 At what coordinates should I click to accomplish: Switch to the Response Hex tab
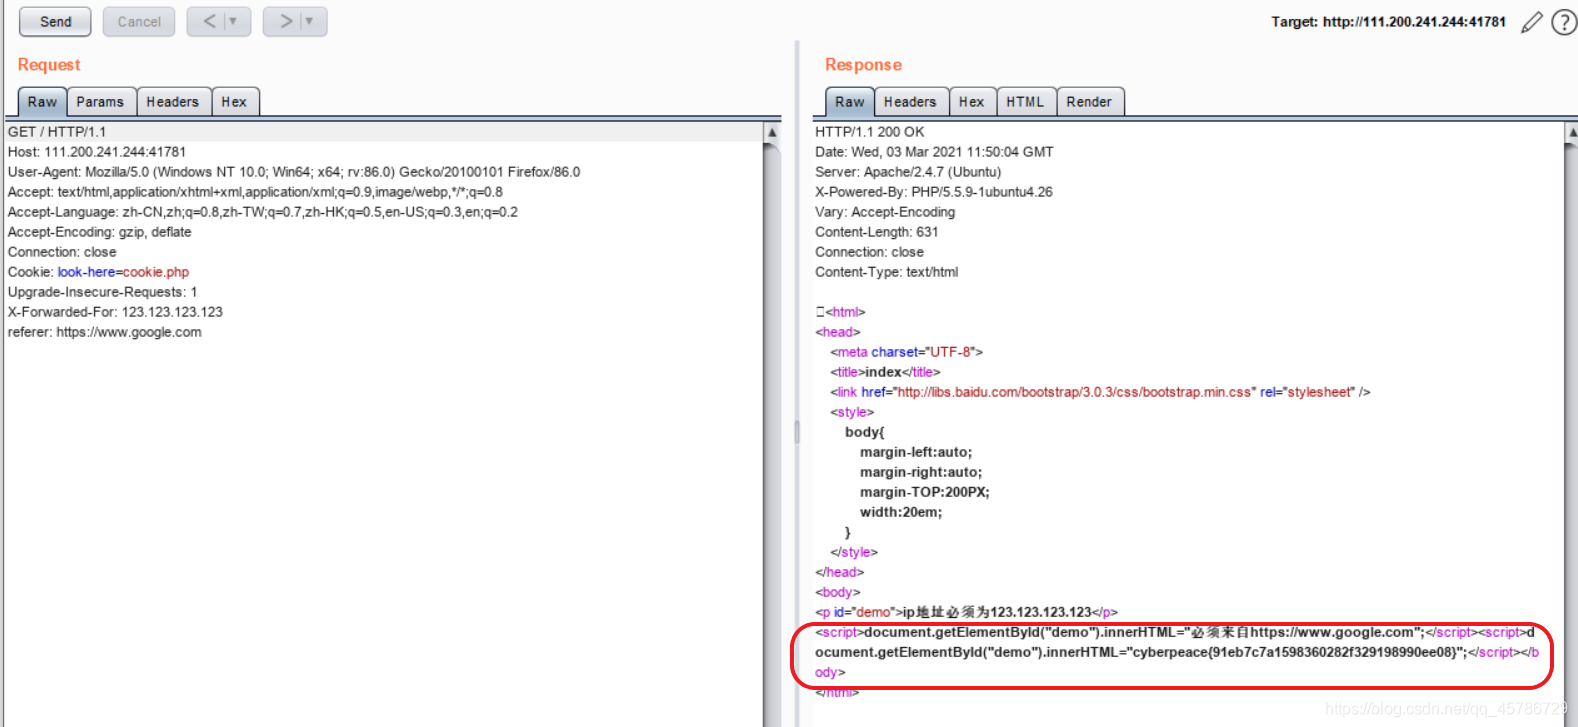tap(971, 102)
